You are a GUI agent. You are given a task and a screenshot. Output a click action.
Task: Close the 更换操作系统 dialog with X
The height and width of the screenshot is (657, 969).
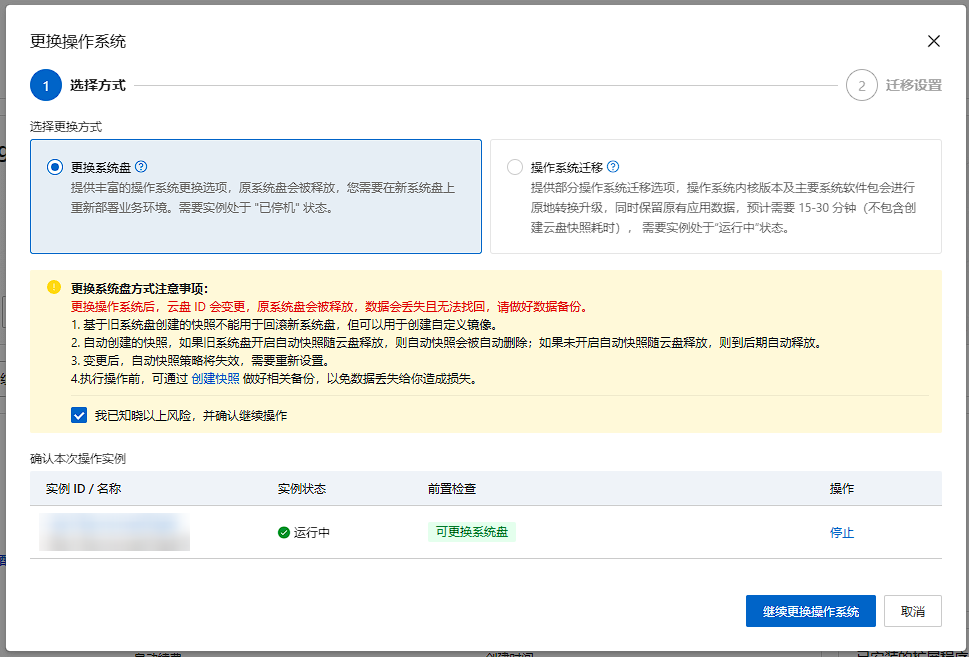coord(934,41)
